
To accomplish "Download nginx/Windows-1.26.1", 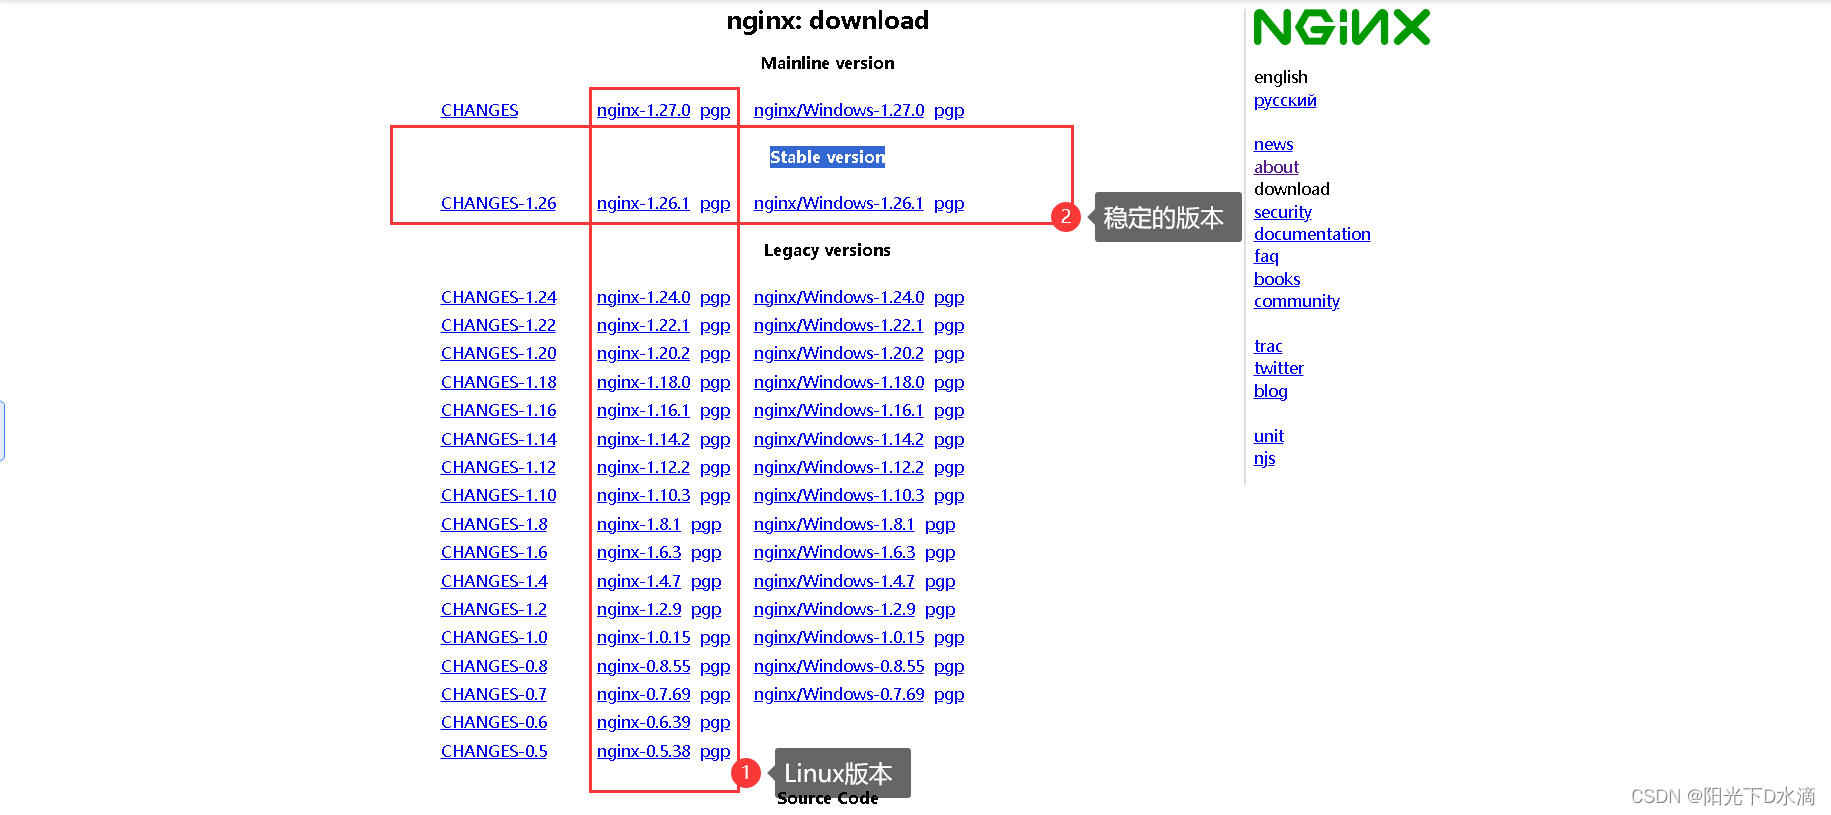I will click(x=839, y=203).
